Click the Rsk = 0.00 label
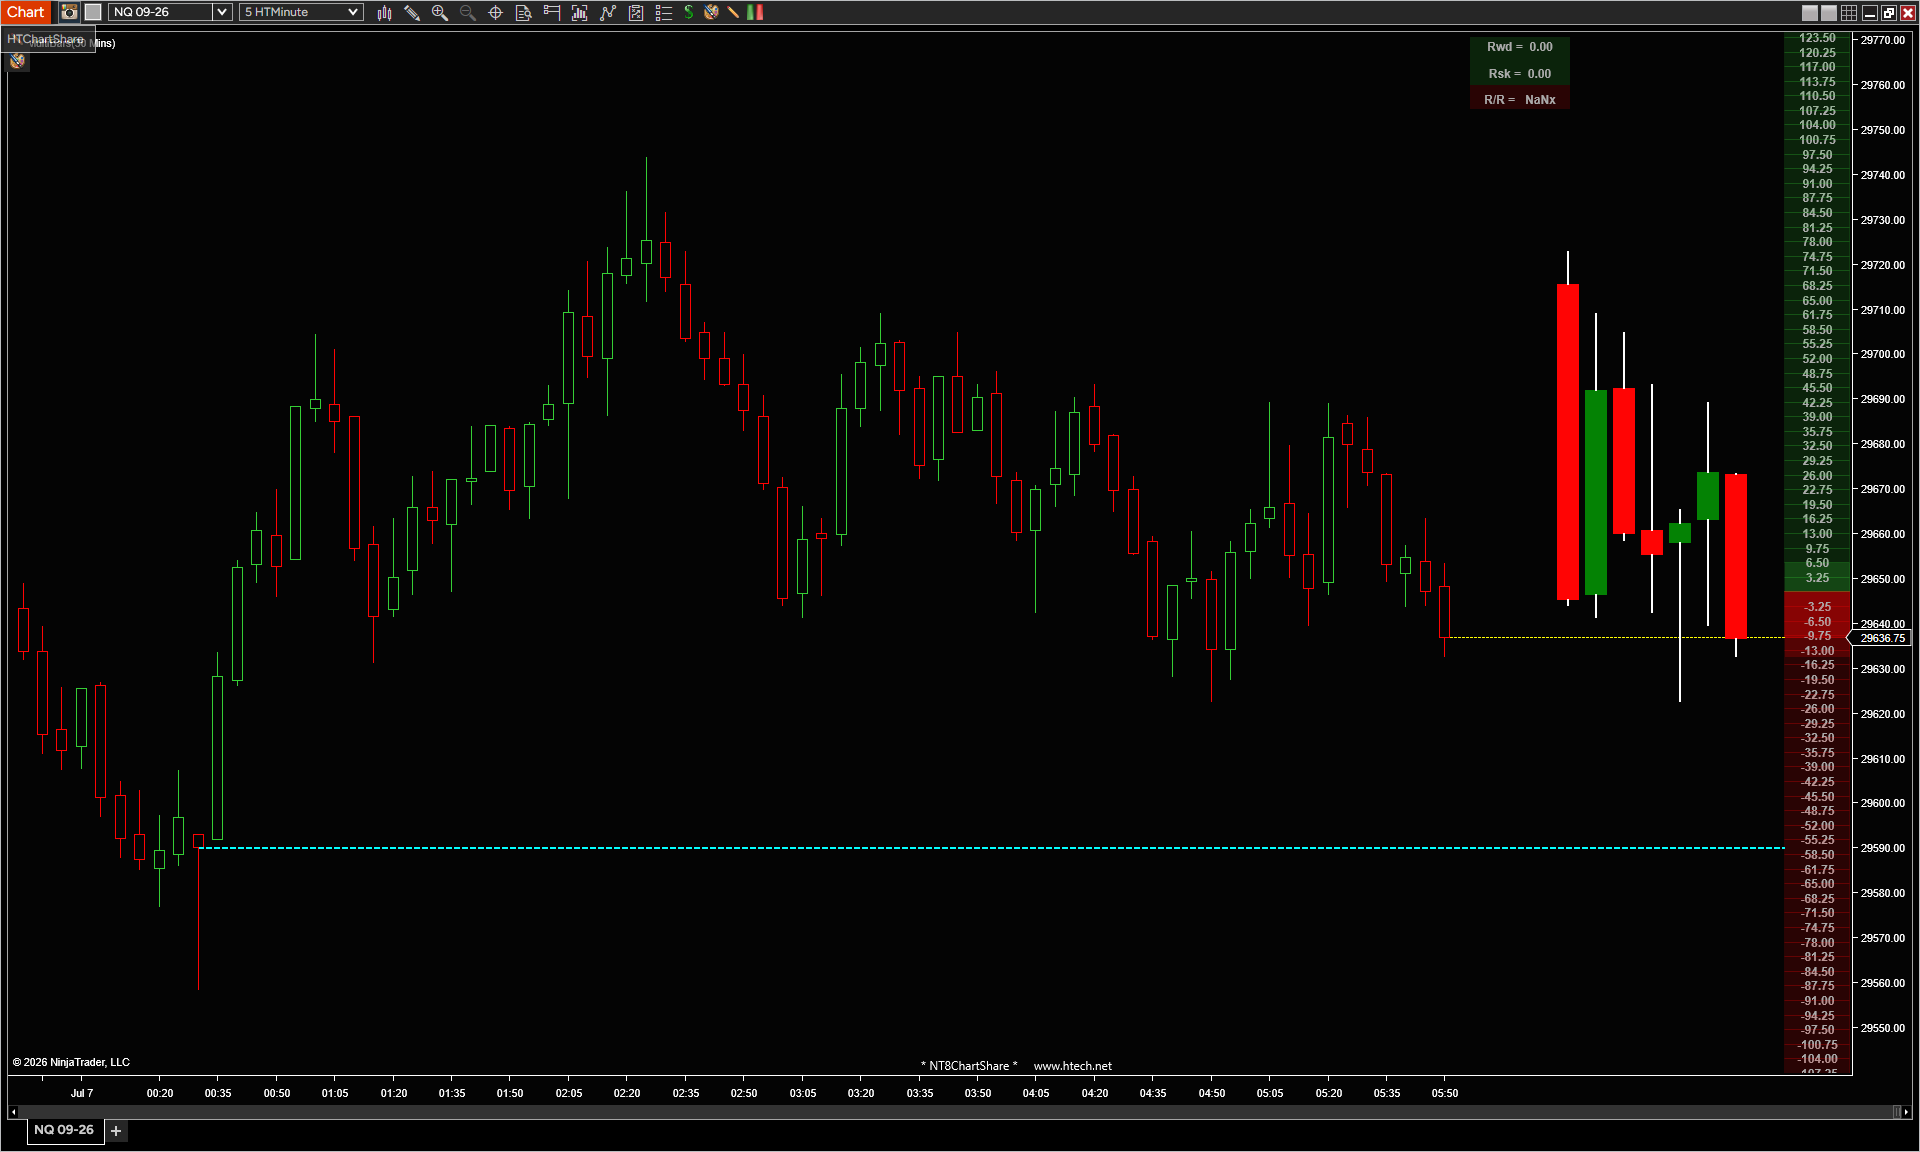Image resolution: width=1920 pixels, height=1152 pixels. [x=1519, y=74]
